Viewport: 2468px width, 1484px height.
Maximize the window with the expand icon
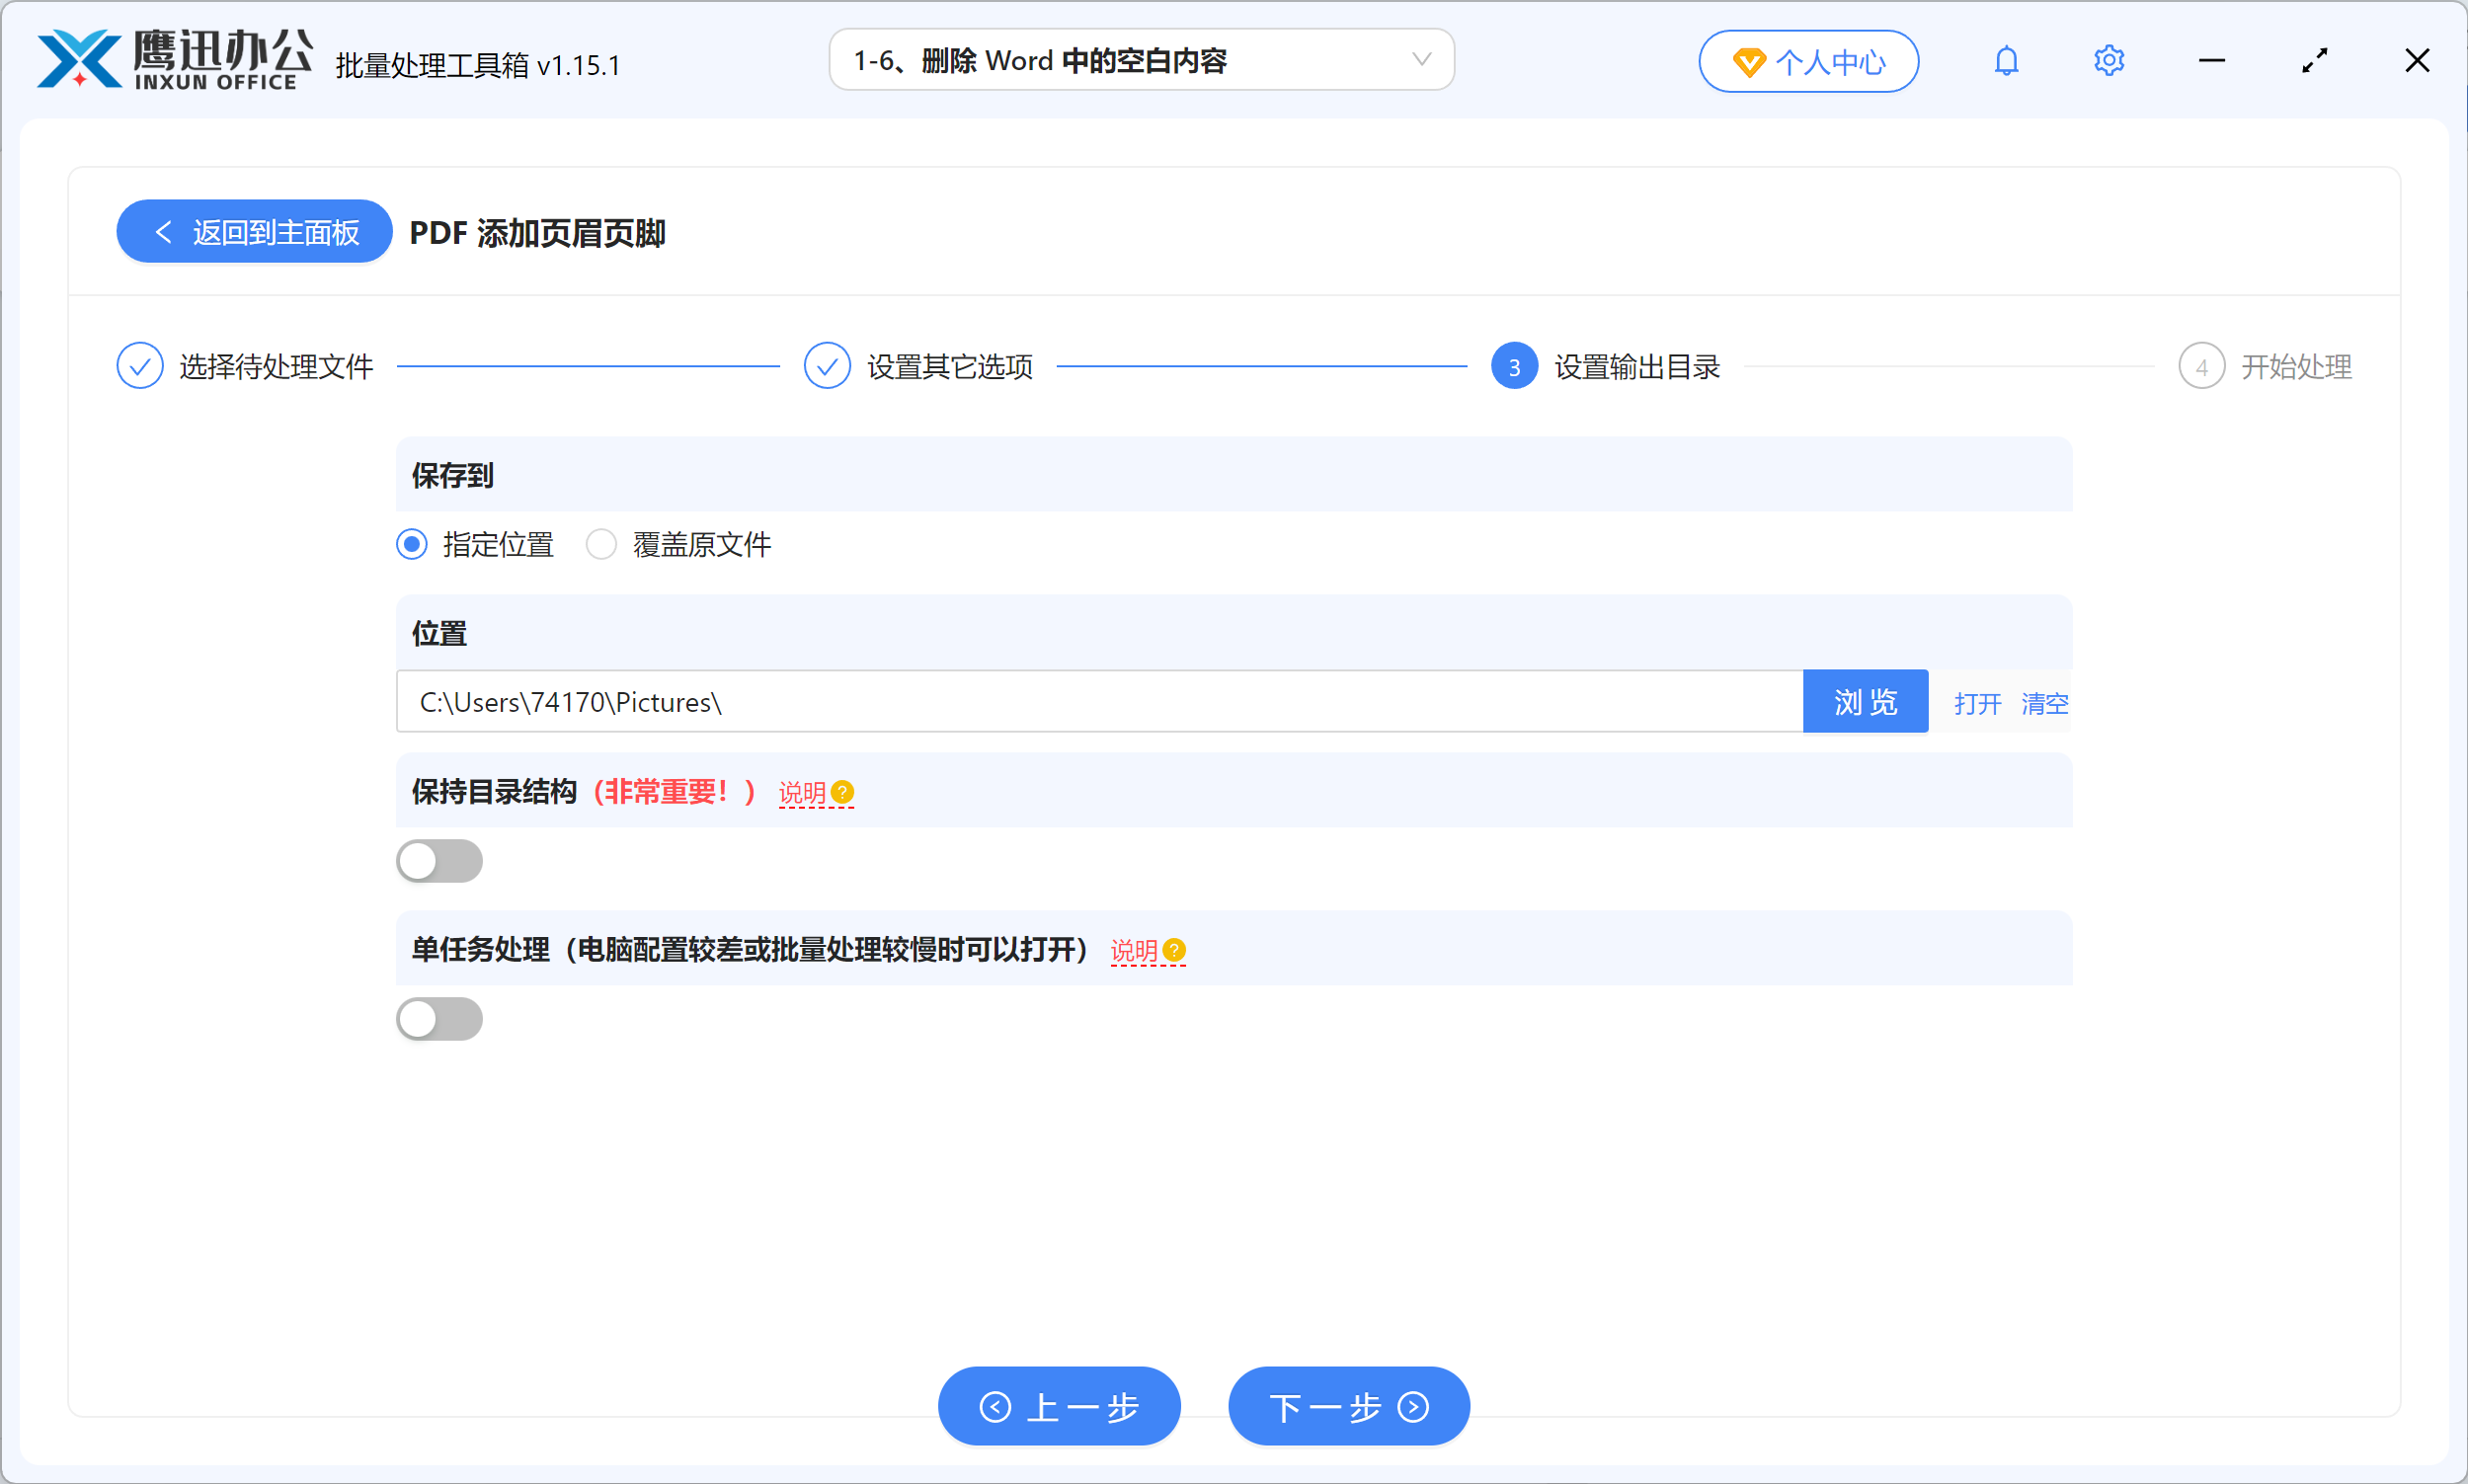tap(2314, 61)
